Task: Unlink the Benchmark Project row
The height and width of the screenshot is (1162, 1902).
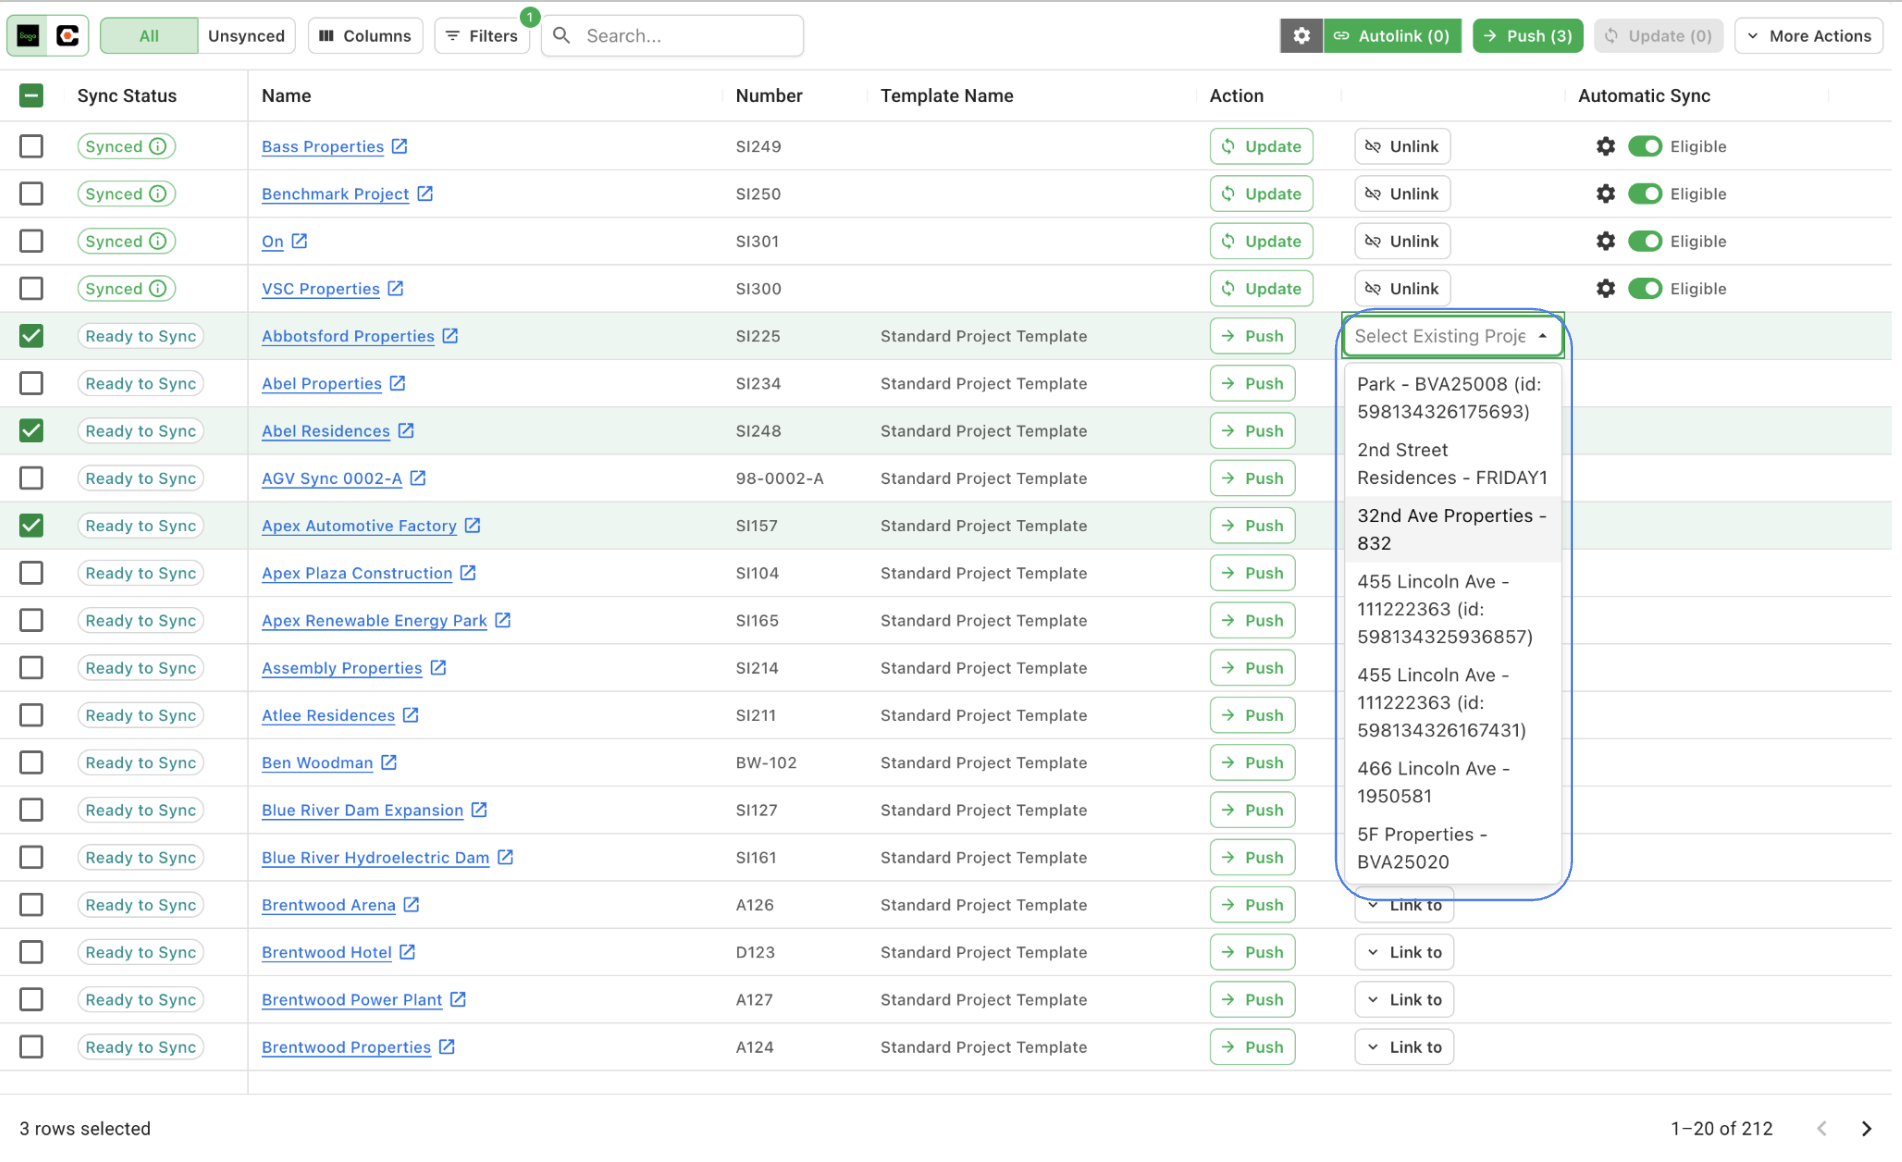Action: [1402, 194]
